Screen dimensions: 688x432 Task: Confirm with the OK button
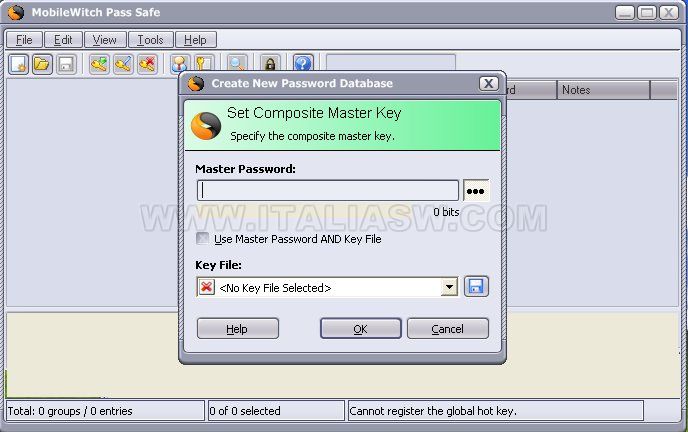(361, 329)
